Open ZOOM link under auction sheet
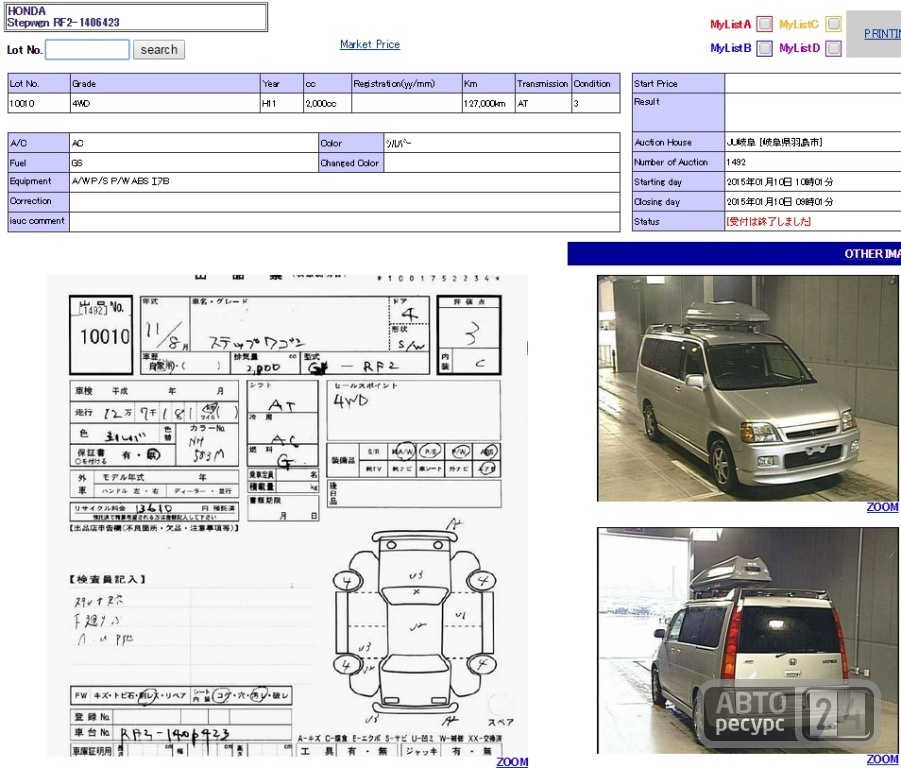Viewport: 901px width, 768px height. [512, 762]
